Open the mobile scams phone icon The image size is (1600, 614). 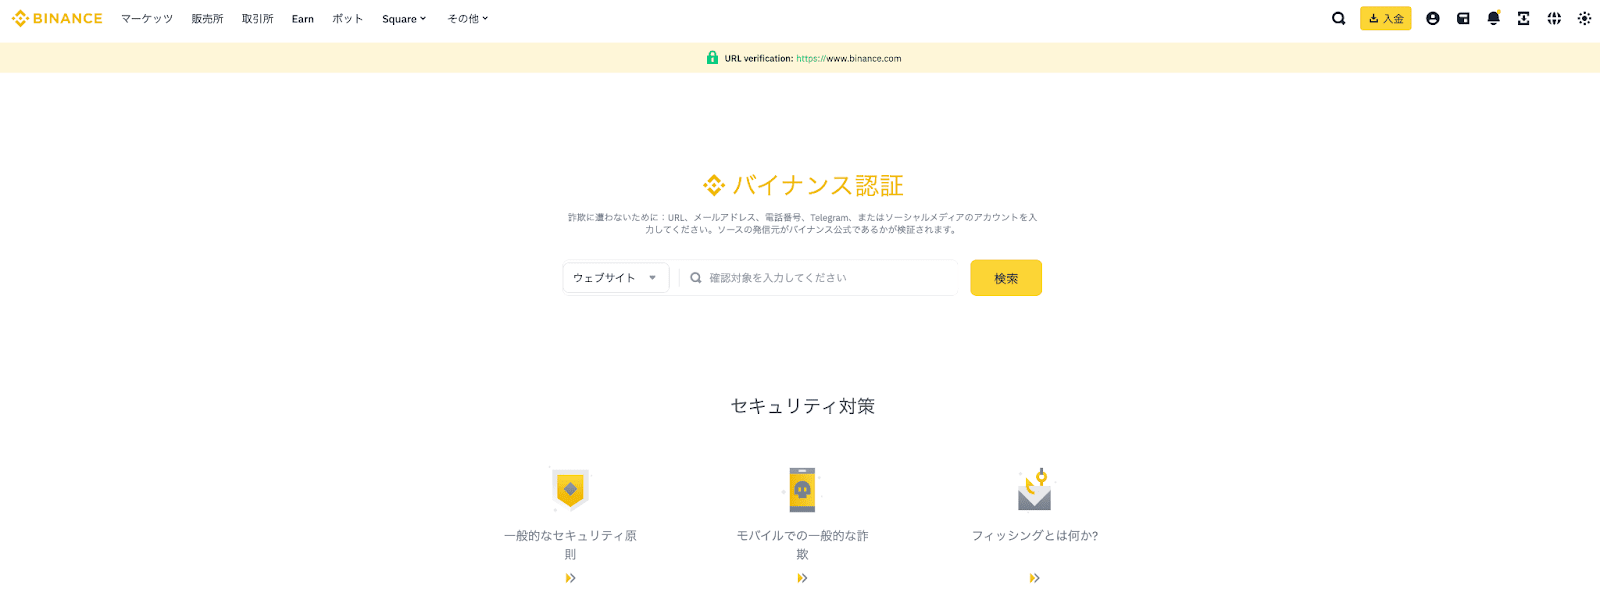coord(802,490)
